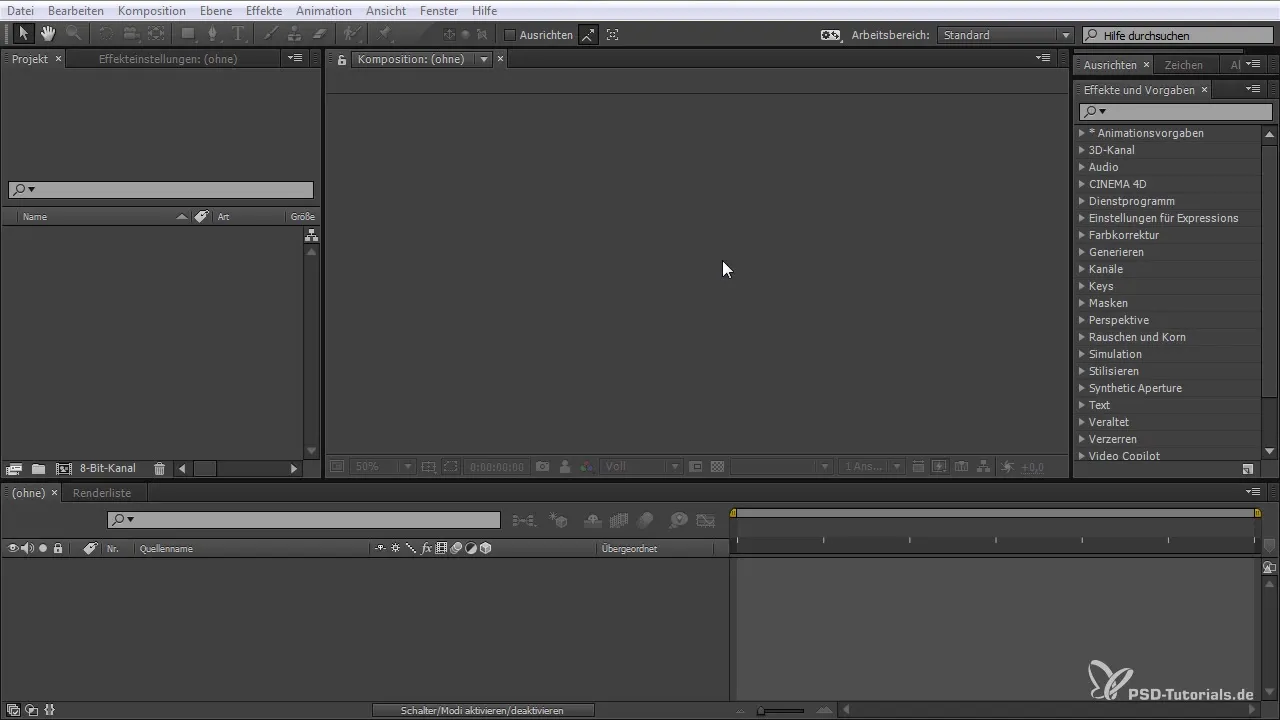Switch to Effekteinstellungen (ohne) tab
The width and height of the screenshot is (1280, 720).
coord(168,59)
